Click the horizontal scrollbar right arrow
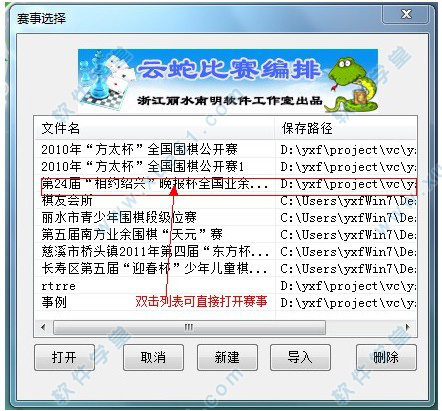 tap(407, 327)
